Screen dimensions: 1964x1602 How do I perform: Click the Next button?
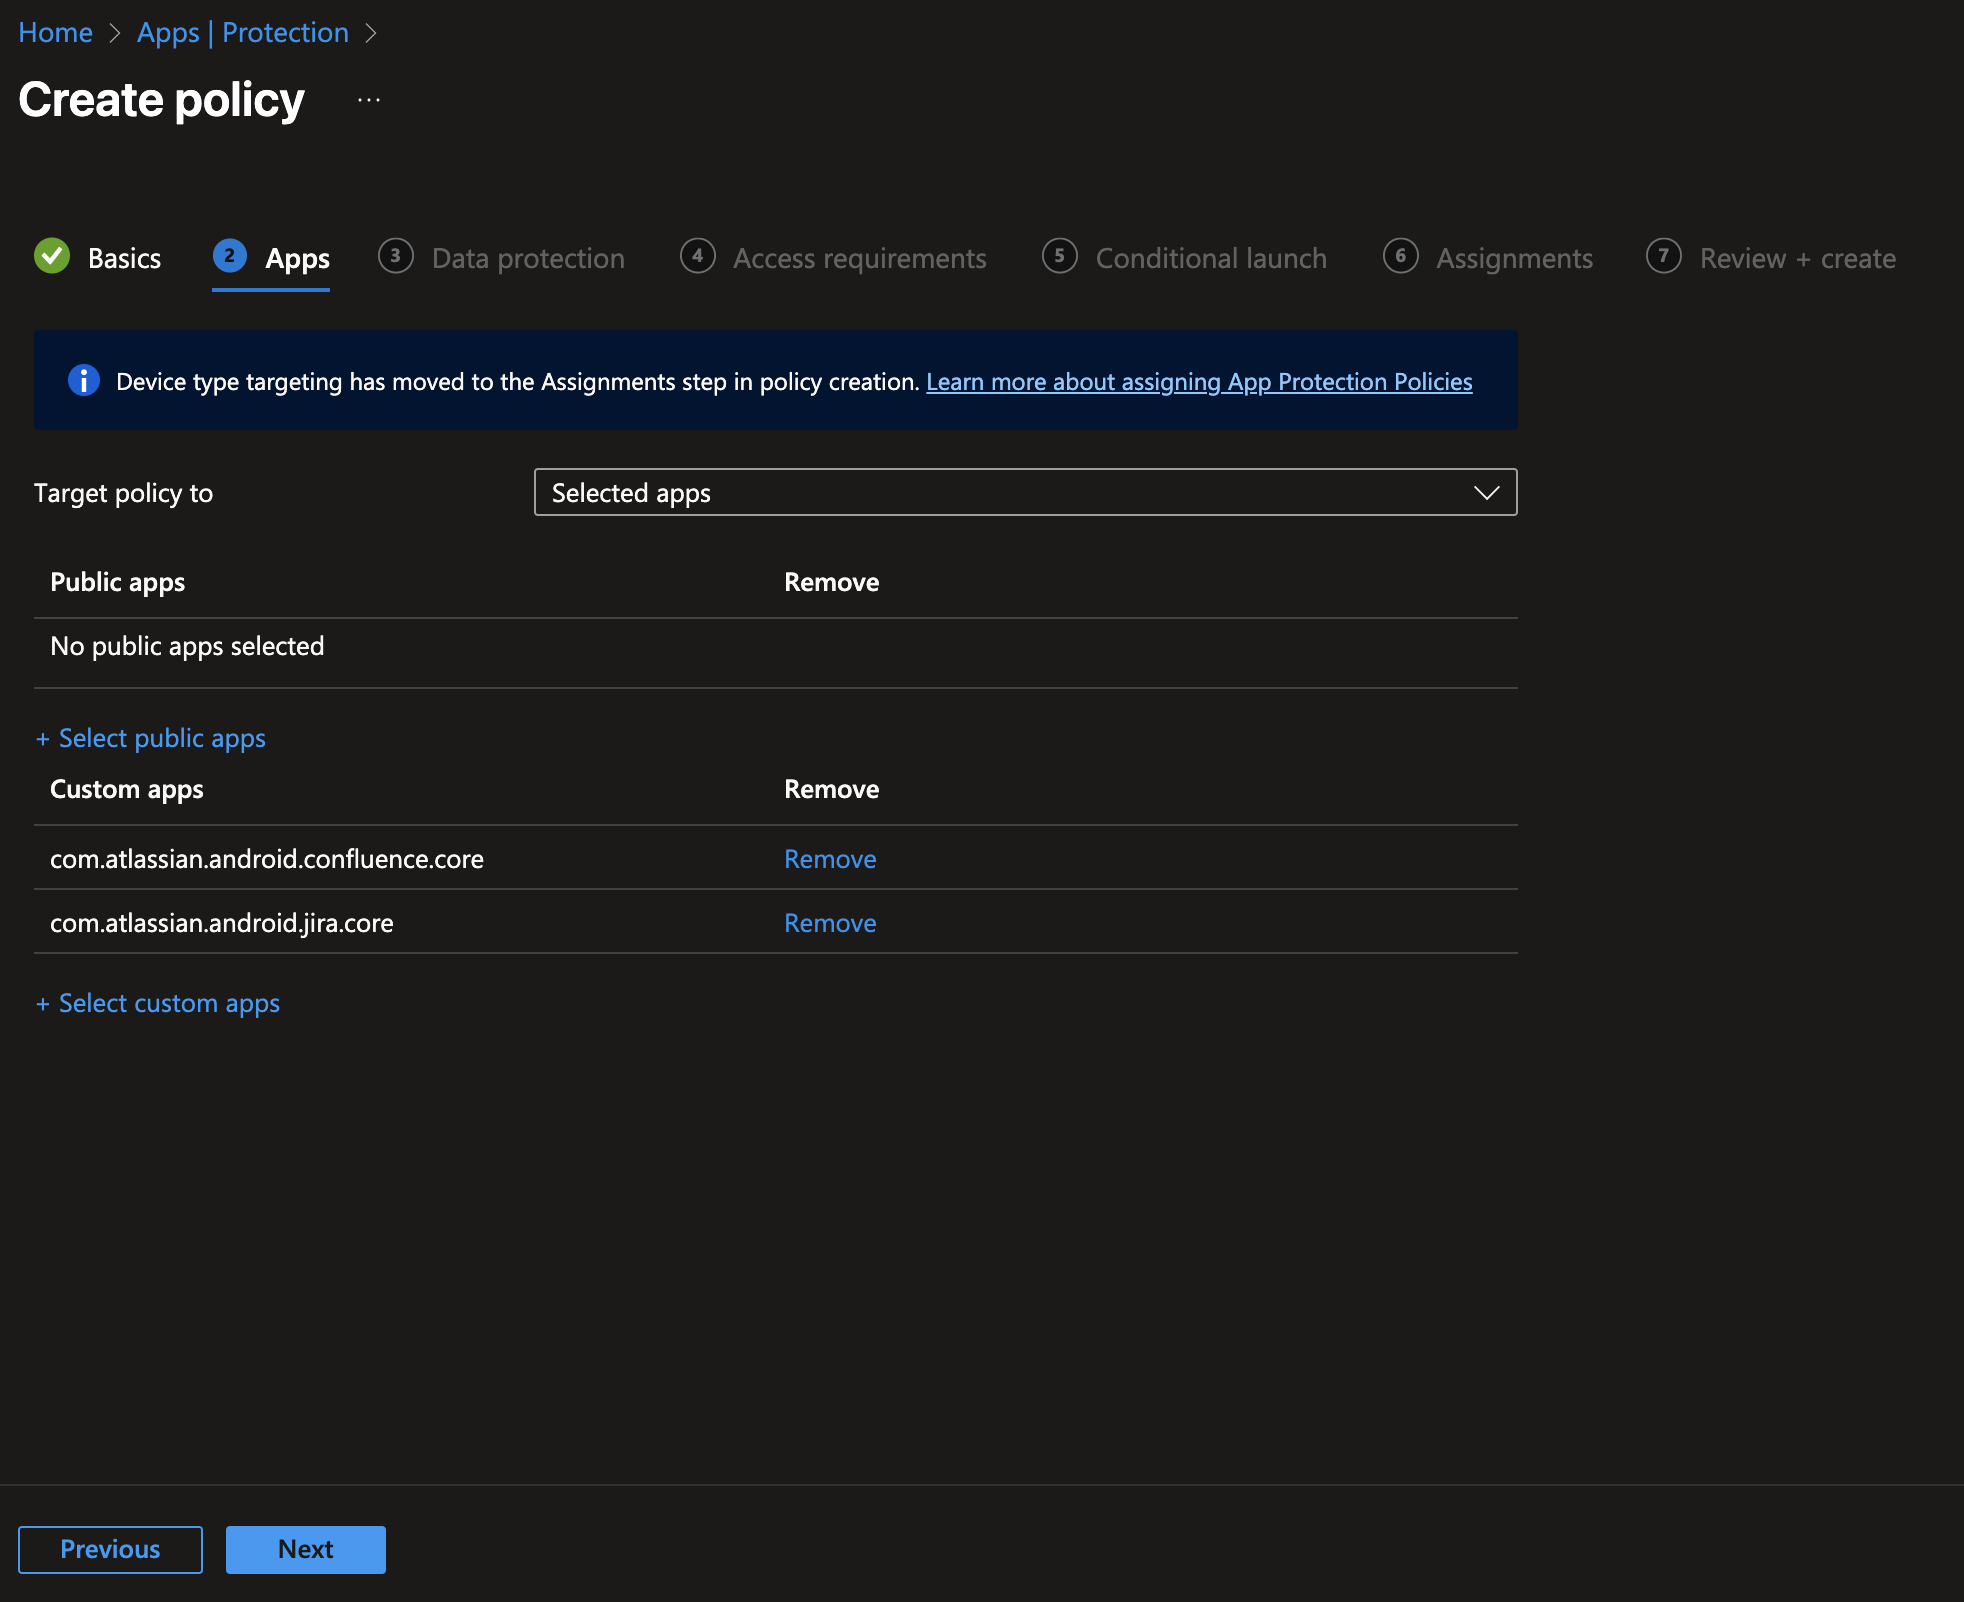click(305, 1549)
